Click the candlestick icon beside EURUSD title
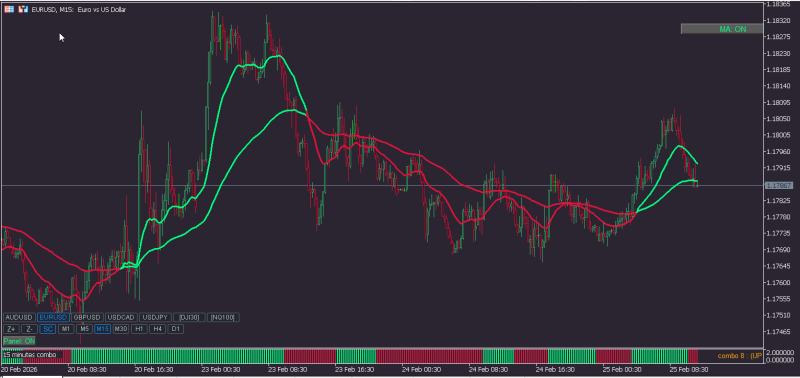This screenshot has height=378, width=800. pyautogui.click(x=23, y=9)
